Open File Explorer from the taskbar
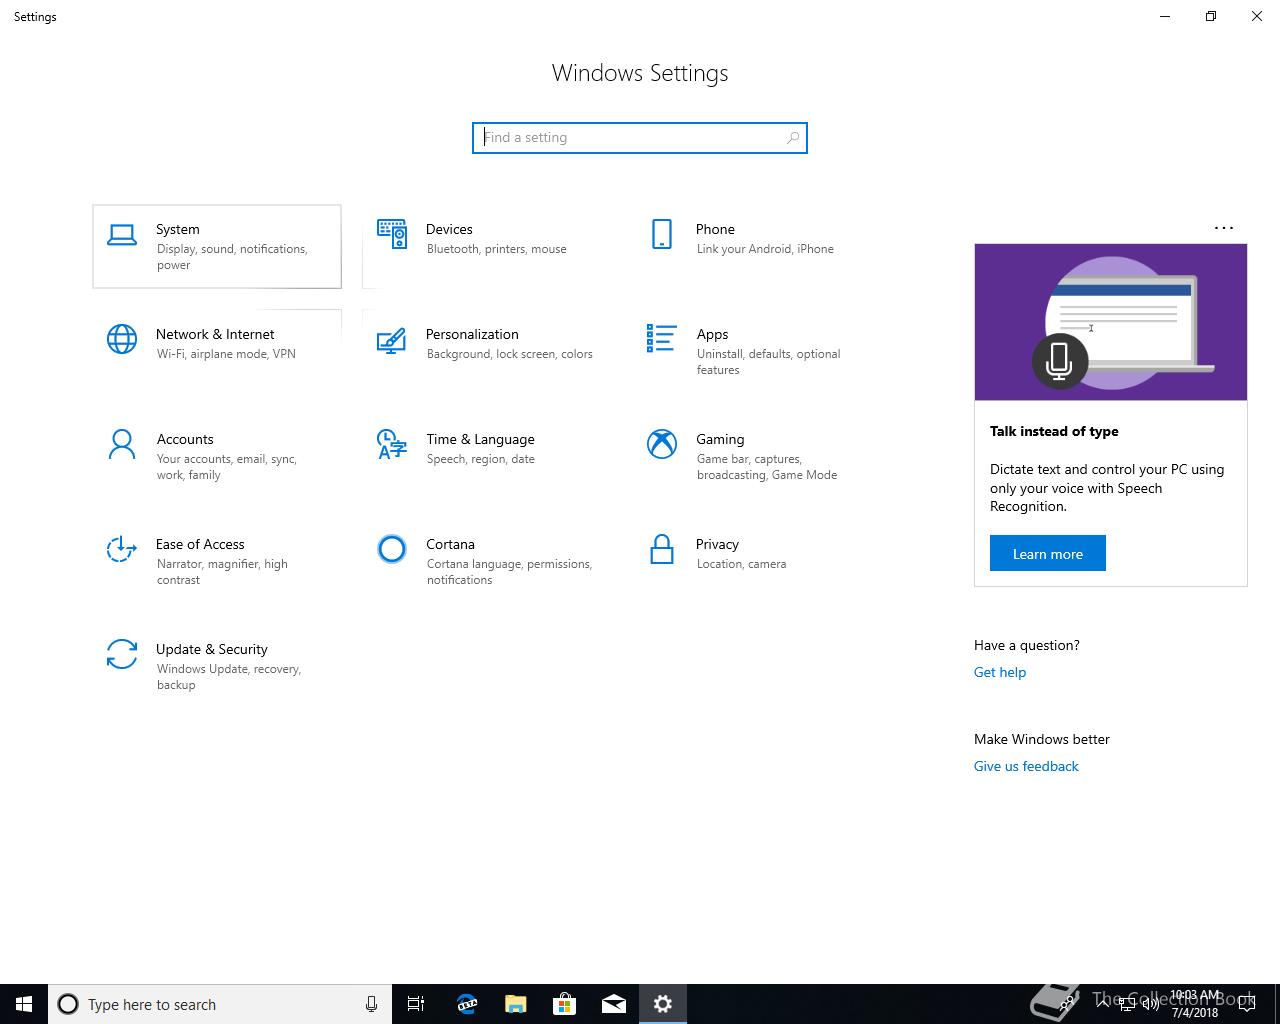The height and width of the screenshot is (1024, 1280). coord(516,1004)
